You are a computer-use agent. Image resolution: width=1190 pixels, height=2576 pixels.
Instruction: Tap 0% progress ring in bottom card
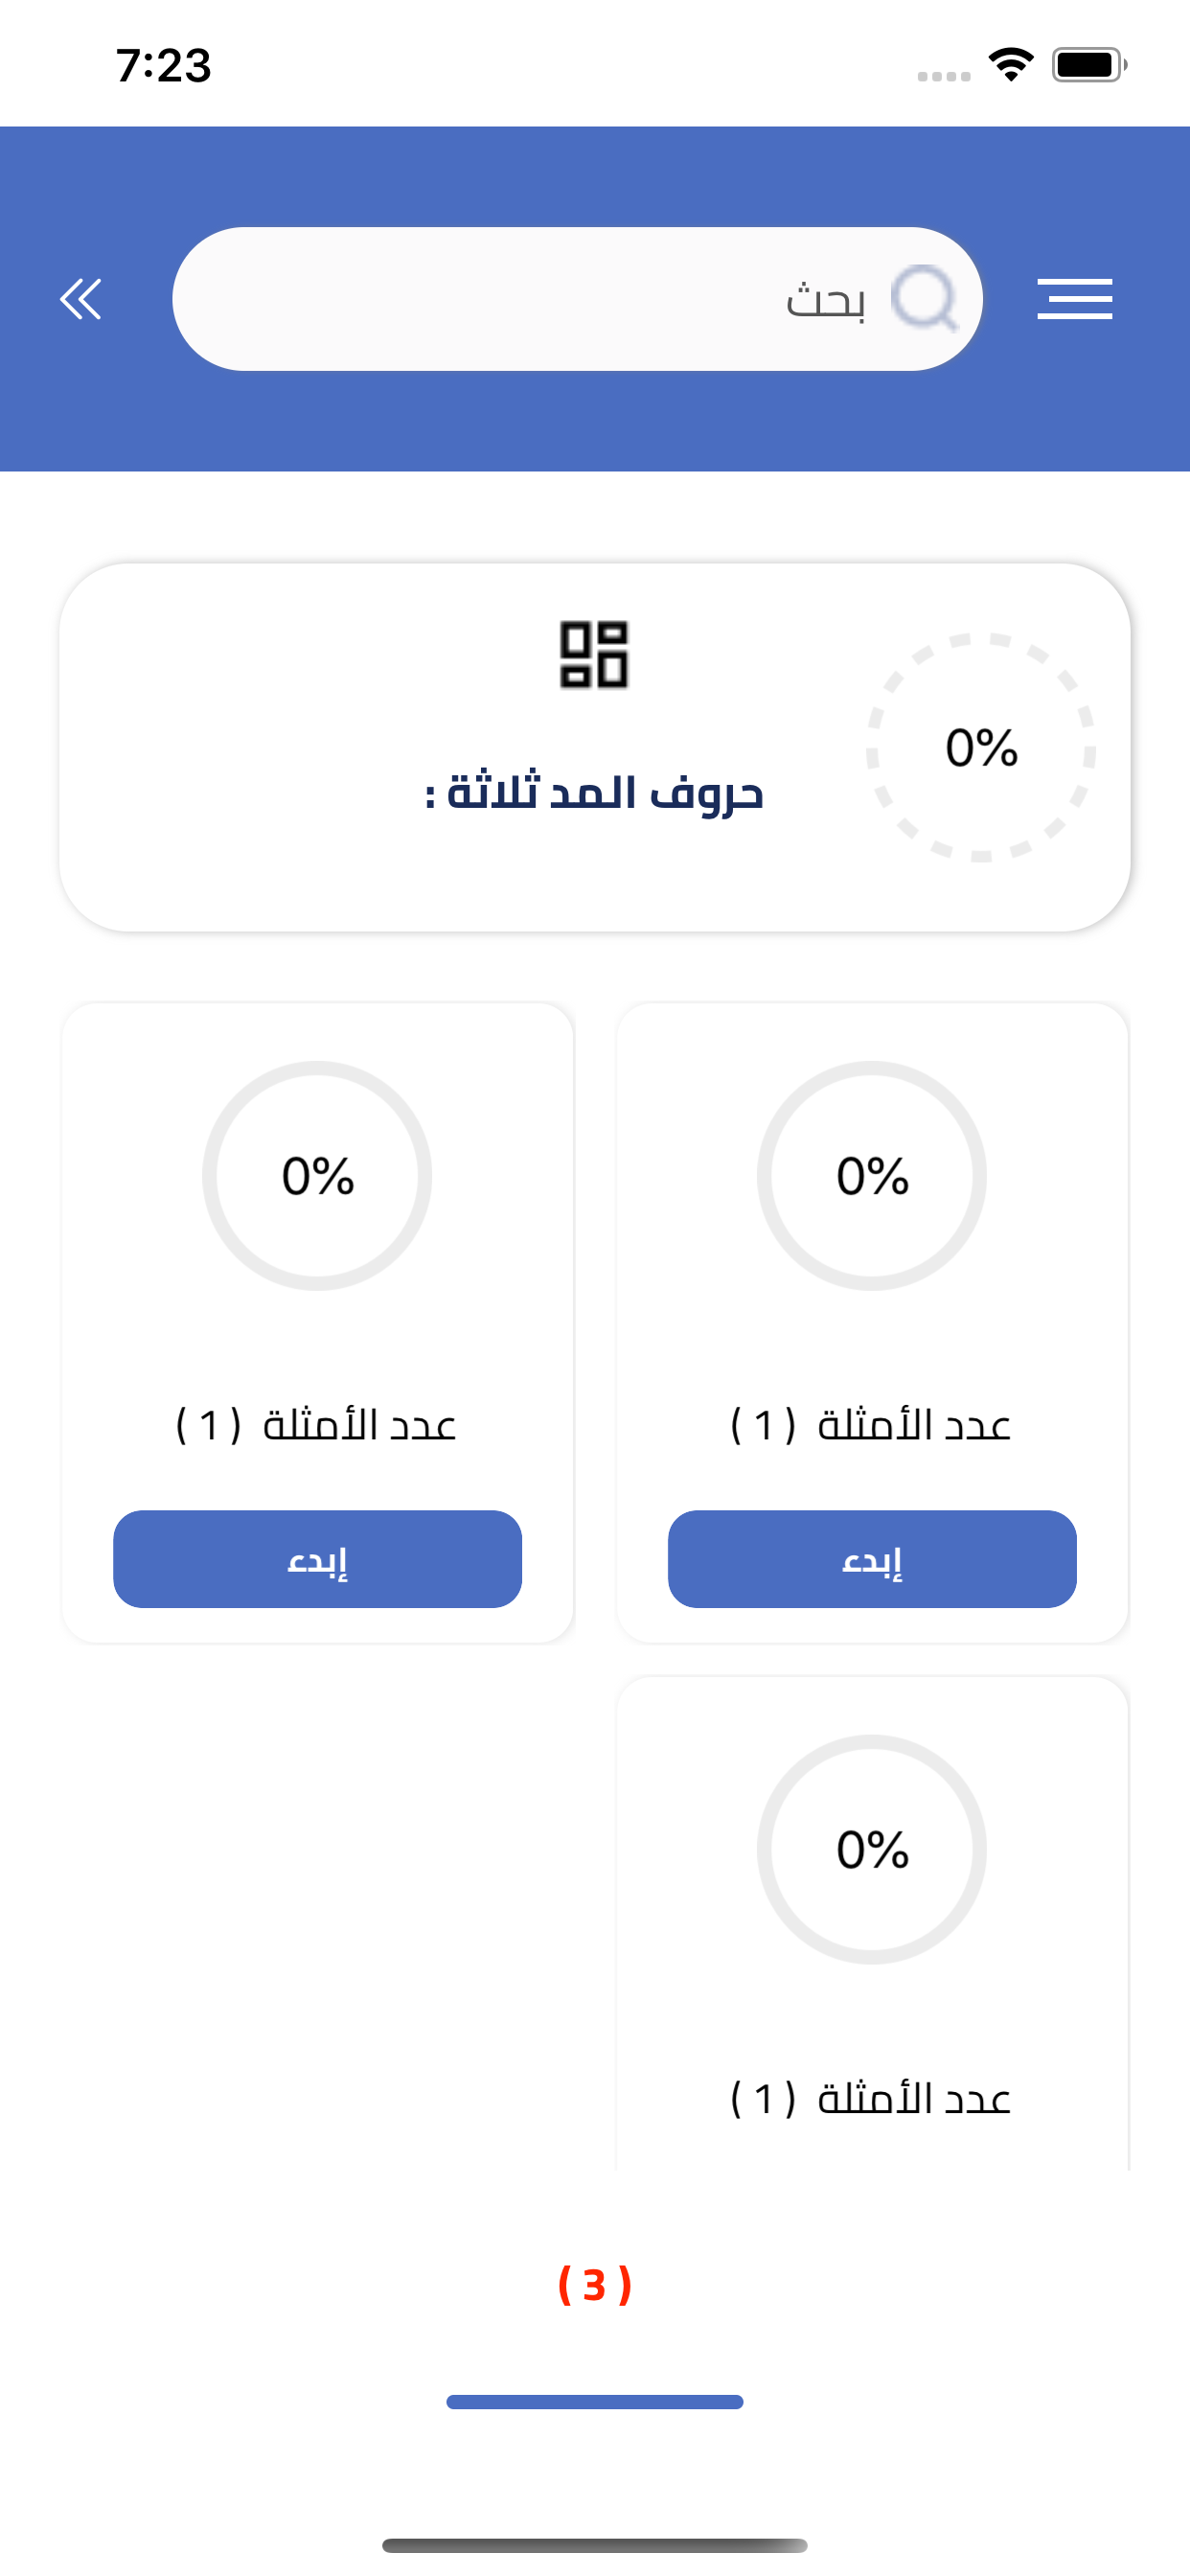click(x=872, y=1849)
